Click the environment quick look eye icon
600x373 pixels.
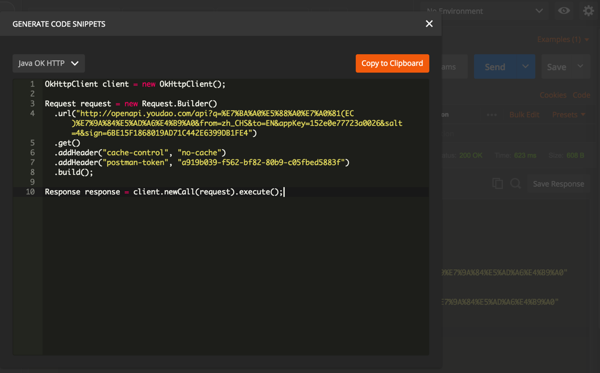tap(564, 11)
